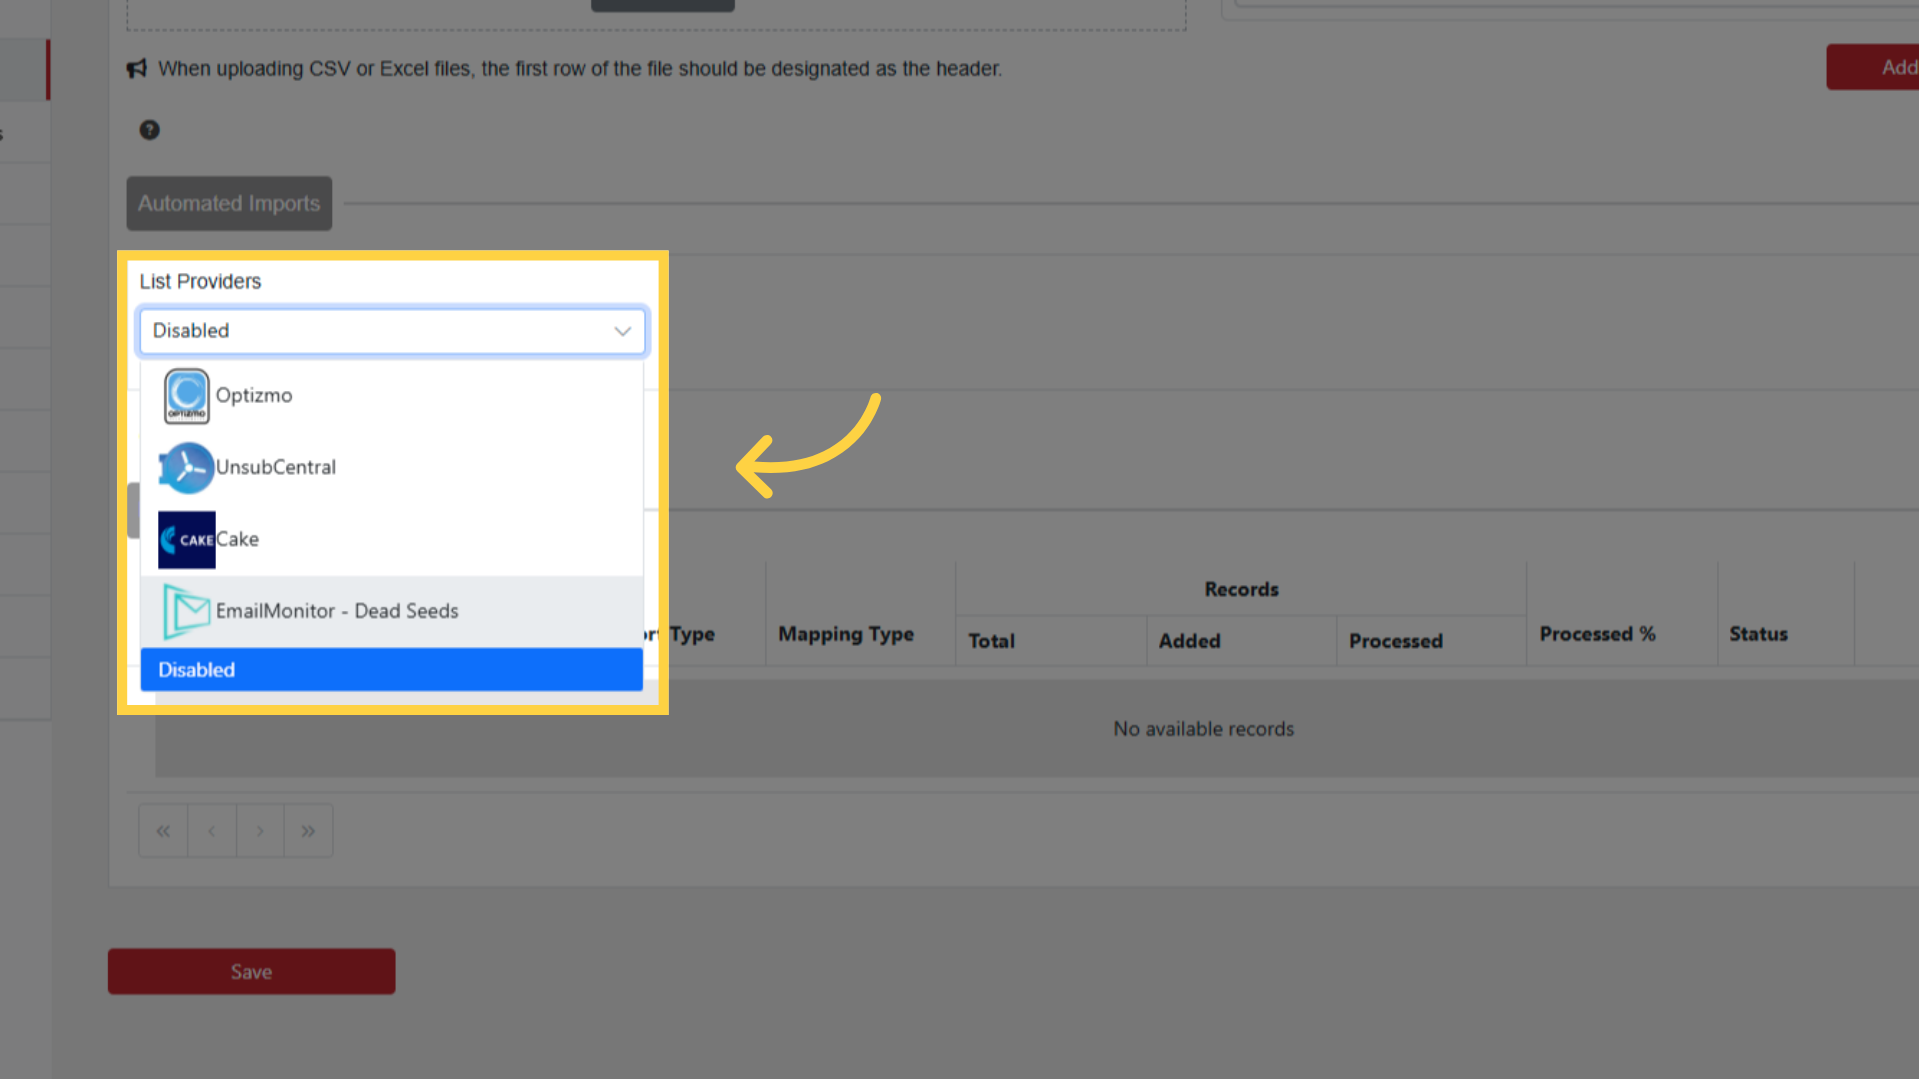Viewport: 1919px width, 1079px height.
Task: Click the Cake logo icon
Action: [x=186, y=540]
